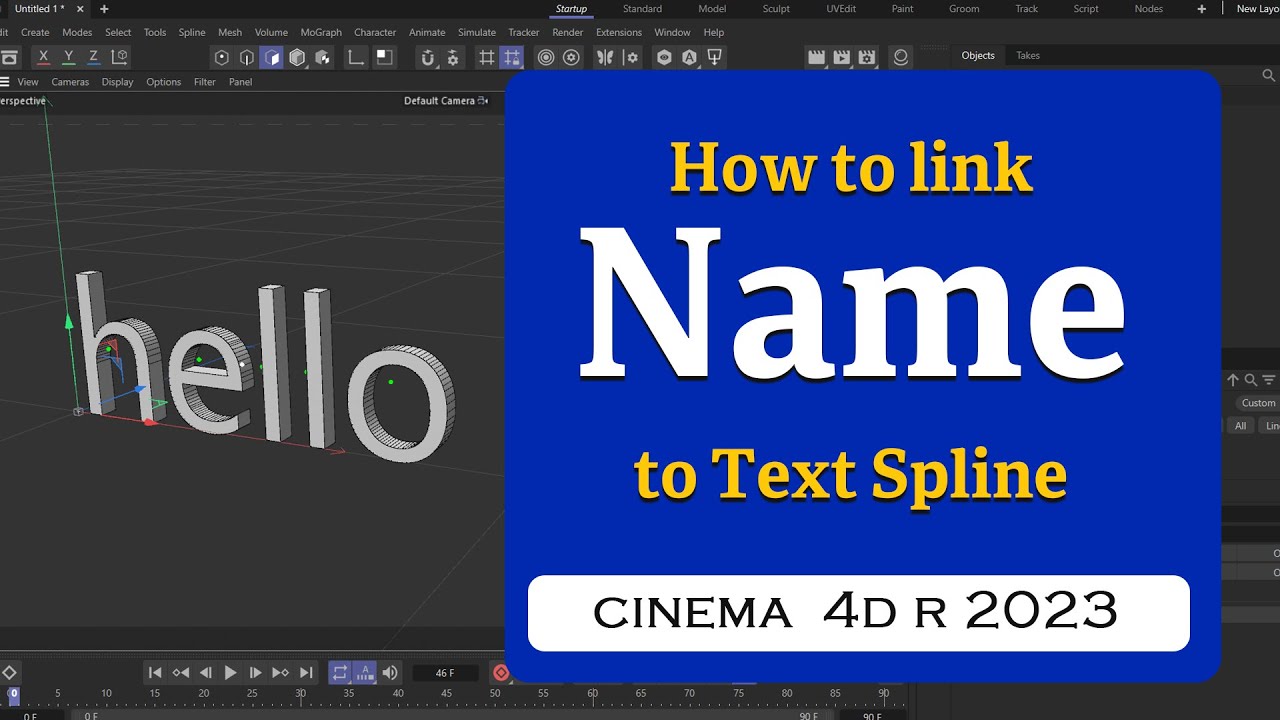1280x720 pixels.
Task: Click the keyframe diamond icon
Action: tap(9, 673)
